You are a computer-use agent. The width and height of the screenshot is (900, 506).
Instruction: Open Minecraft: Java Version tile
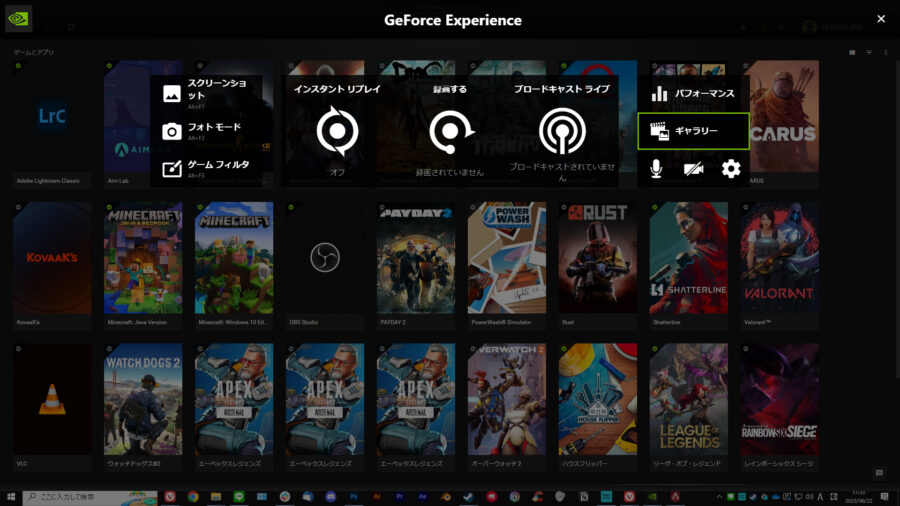[x=143, y=265]
